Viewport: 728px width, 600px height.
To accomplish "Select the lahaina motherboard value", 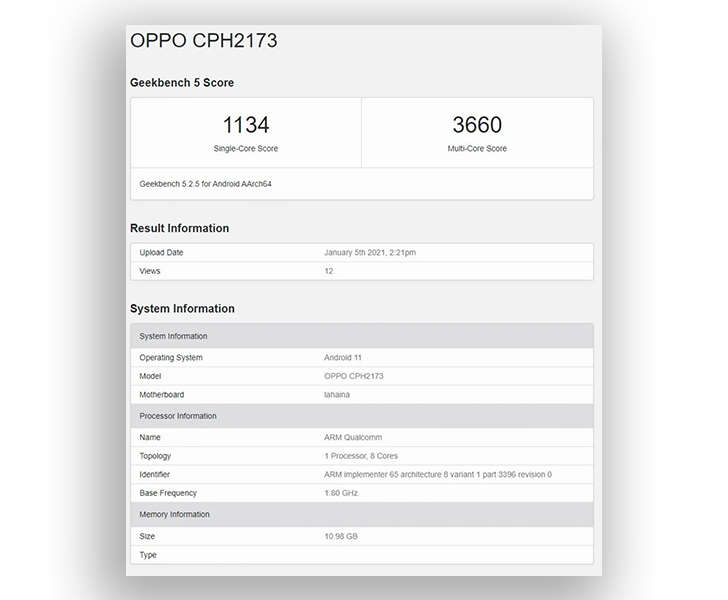I will coord(337,395).
